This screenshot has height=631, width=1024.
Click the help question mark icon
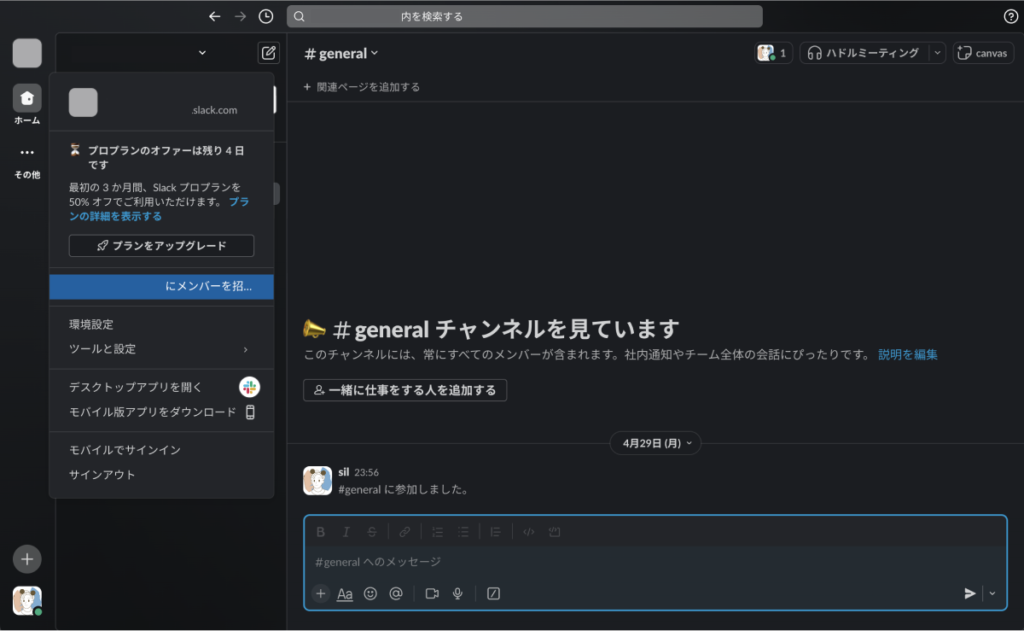(1010, 16)
